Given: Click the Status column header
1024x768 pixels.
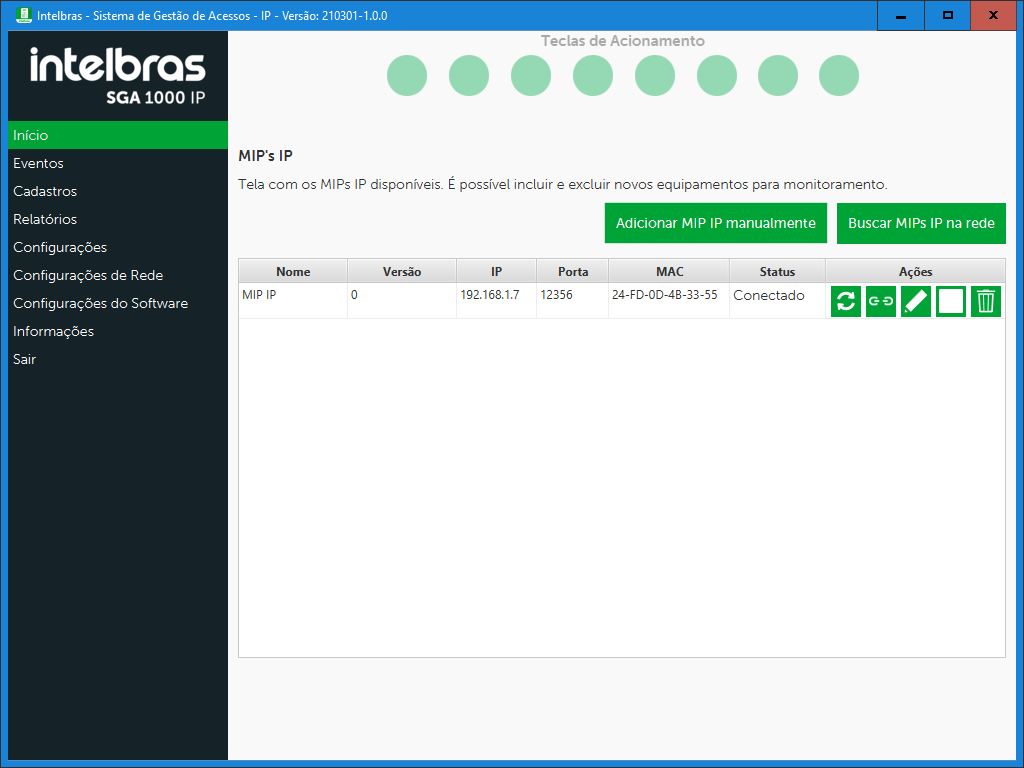Looking at the screenshot, I should click(777, 272).
